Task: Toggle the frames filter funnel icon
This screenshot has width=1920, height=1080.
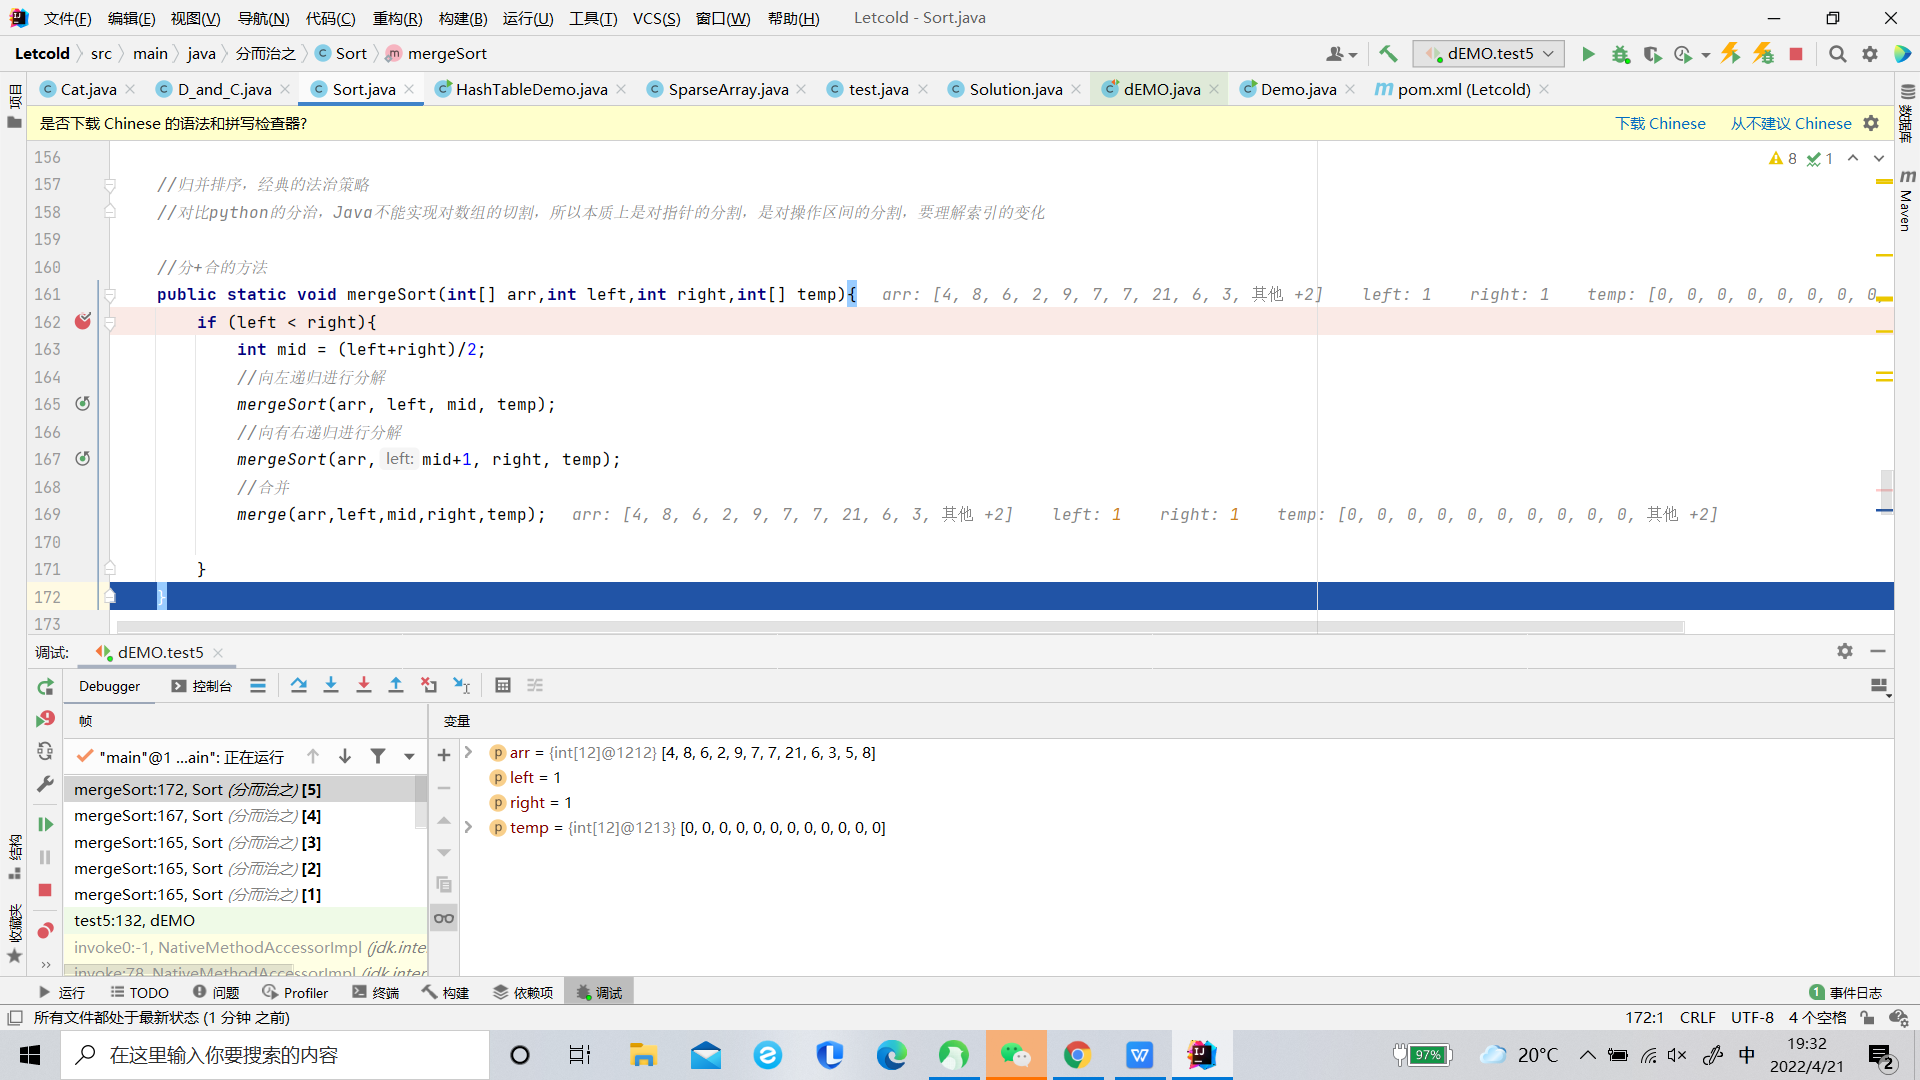Action: tap(378, 756)
